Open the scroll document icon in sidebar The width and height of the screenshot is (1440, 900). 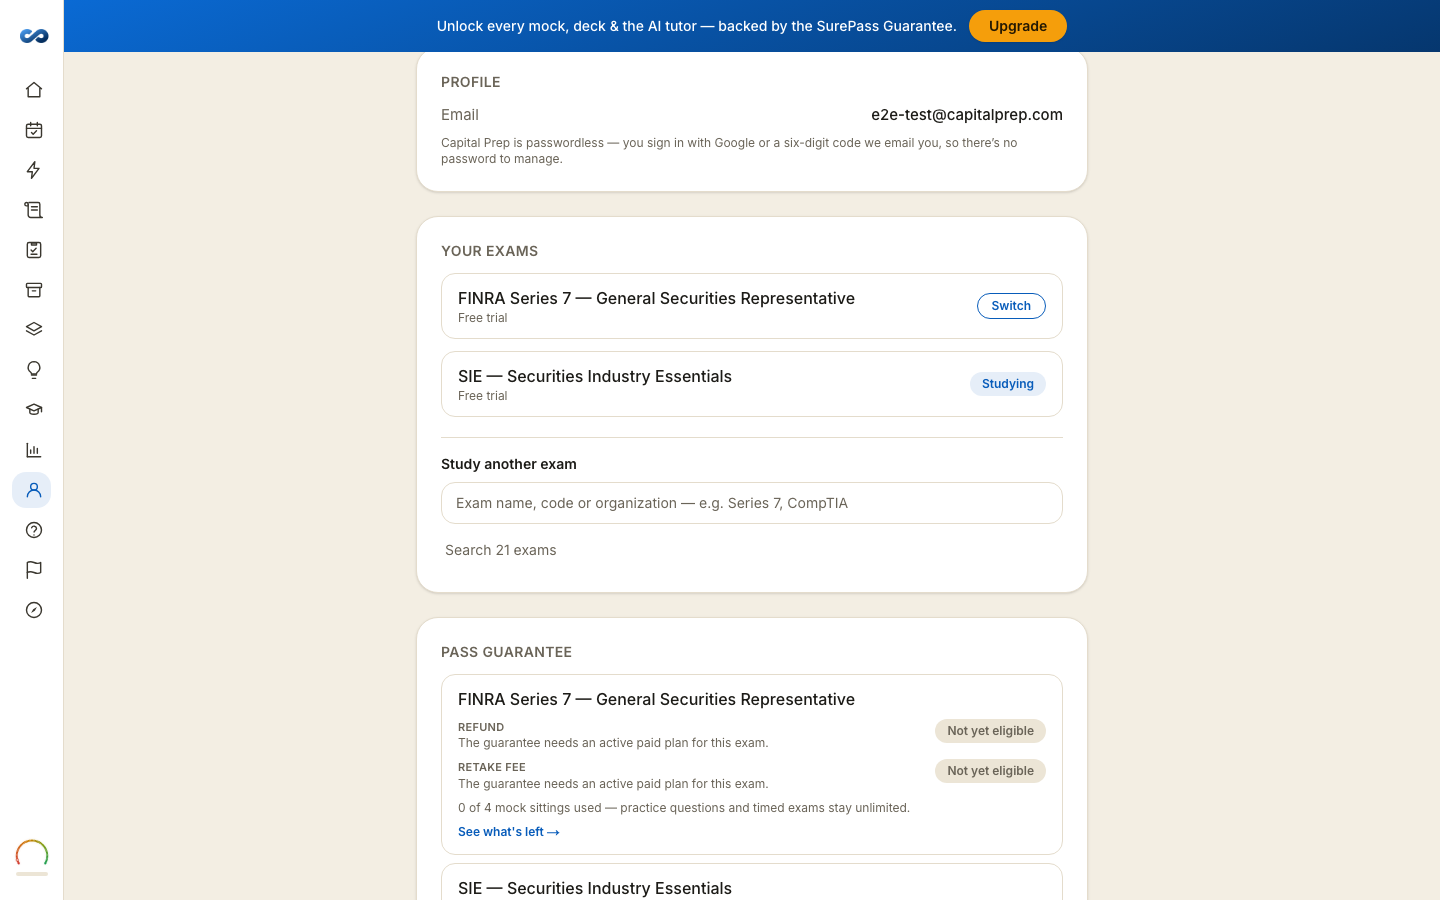[34, 210]
